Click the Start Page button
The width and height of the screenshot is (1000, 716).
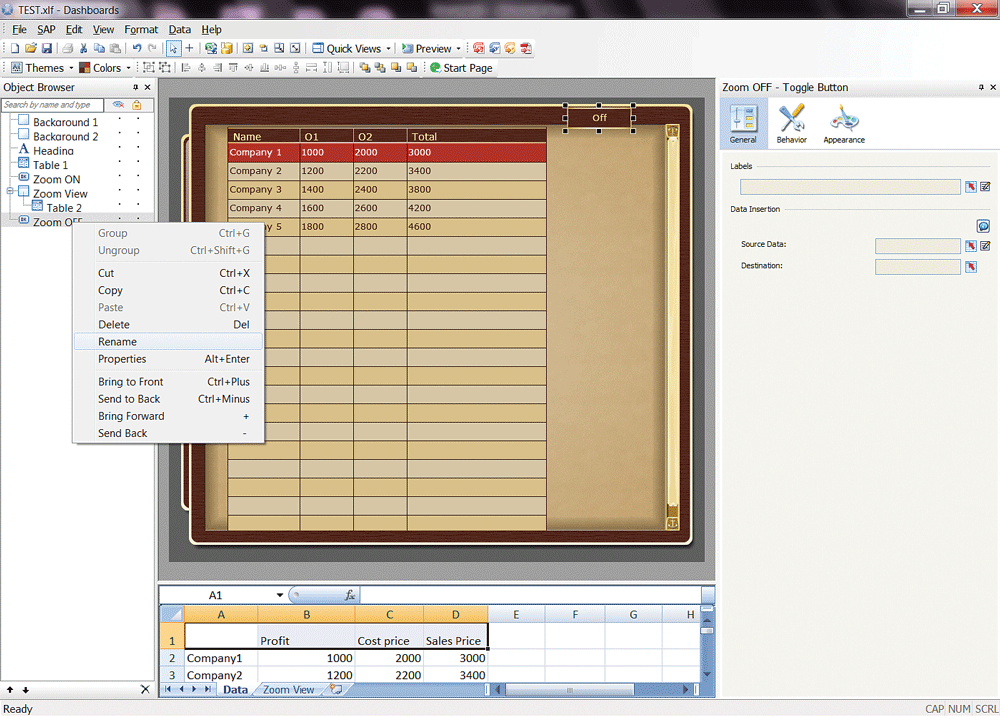coord(461,68)
